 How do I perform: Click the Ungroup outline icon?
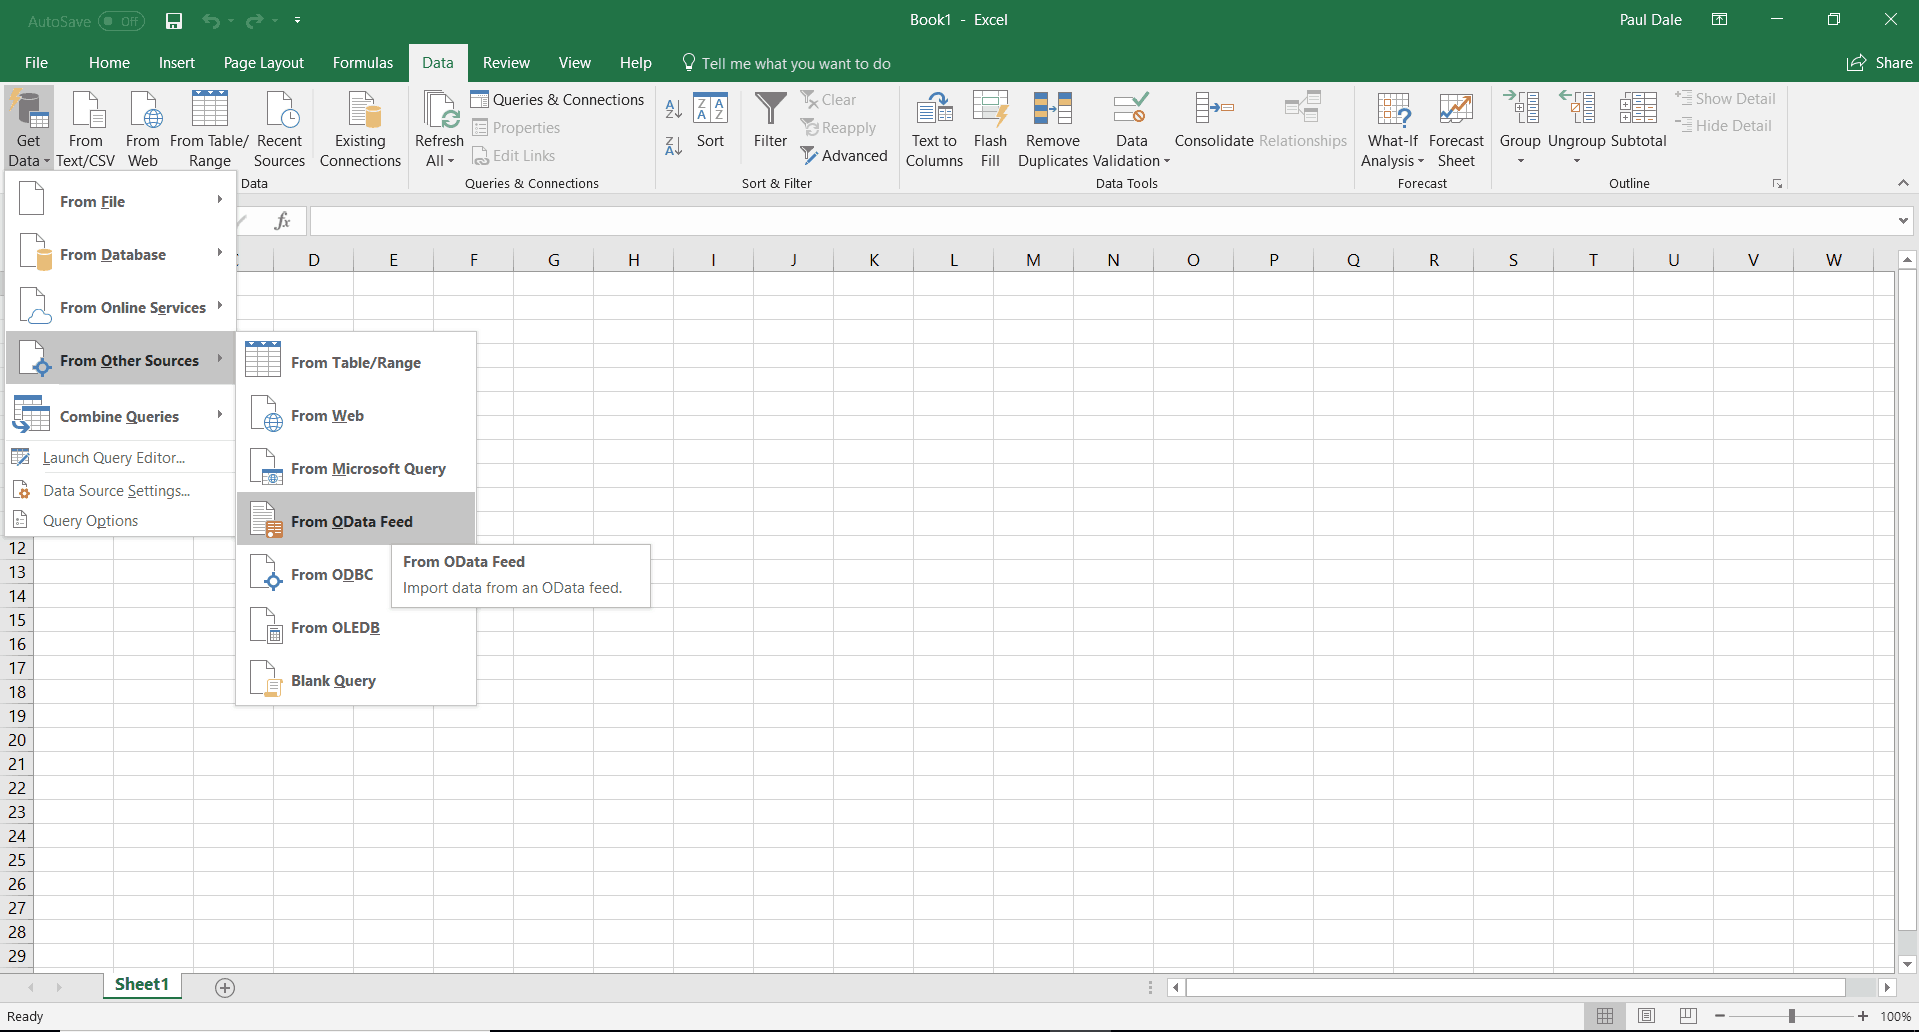1578,108
